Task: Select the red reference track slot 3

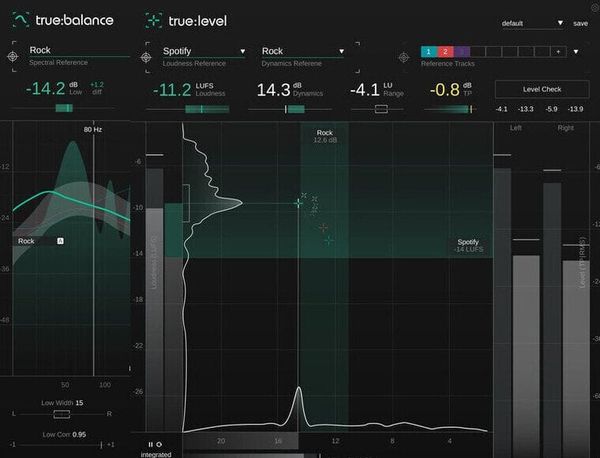Action: [x=463, y=51]
